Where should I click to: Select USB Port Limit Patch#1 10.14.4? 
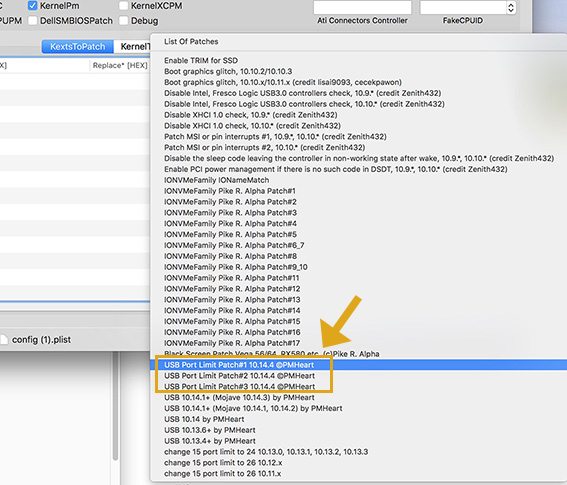[x=359, y=365]
